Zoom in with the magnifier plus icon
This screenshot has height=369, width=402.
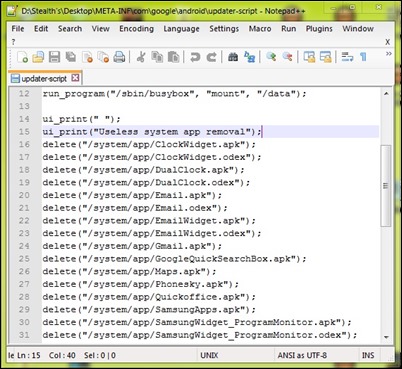(x=271, y=57)
